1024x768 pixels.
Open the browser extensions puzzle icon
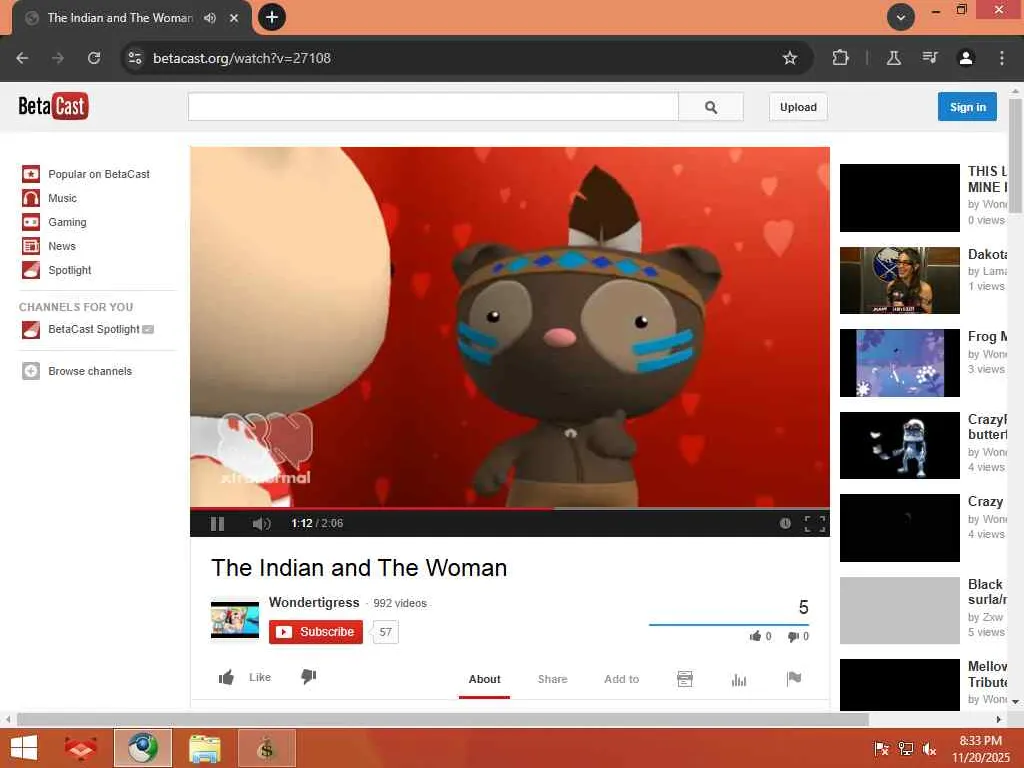[x=840, y=58]
